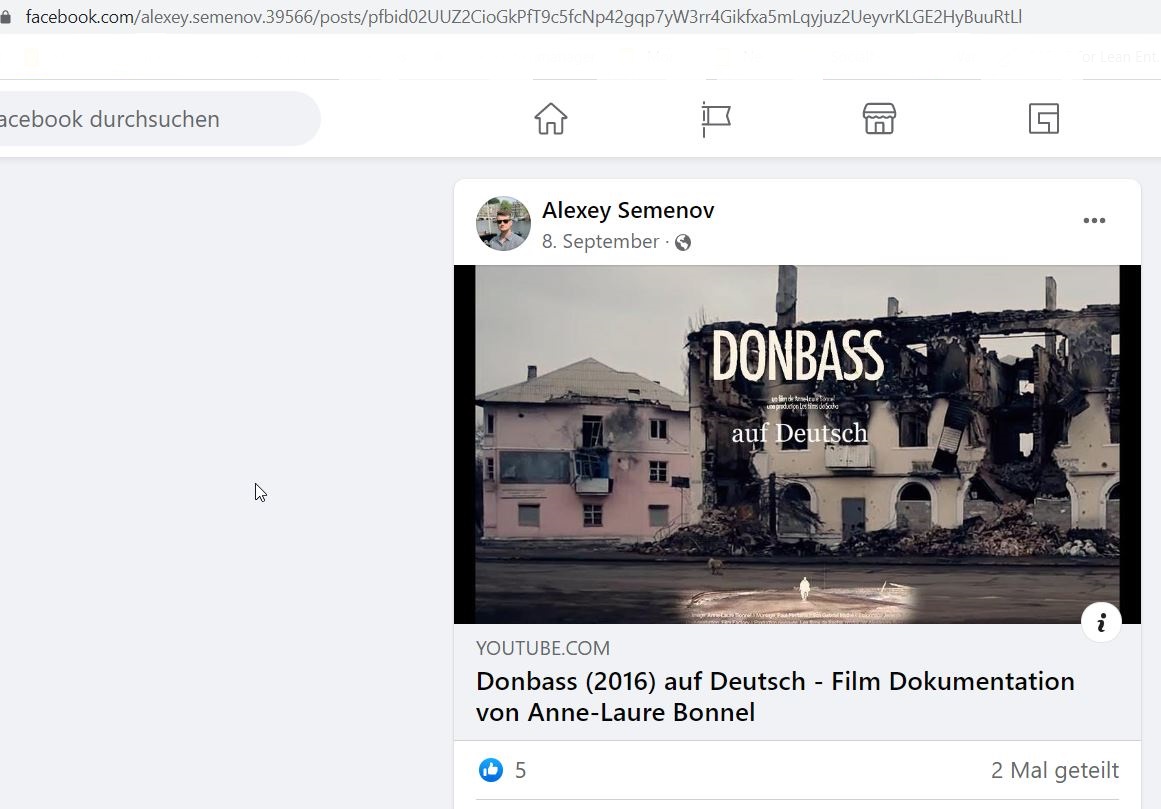The image size is (1161, 809).
Task: Open the Alexey Semenov profile name link
Action: (628, 210)
